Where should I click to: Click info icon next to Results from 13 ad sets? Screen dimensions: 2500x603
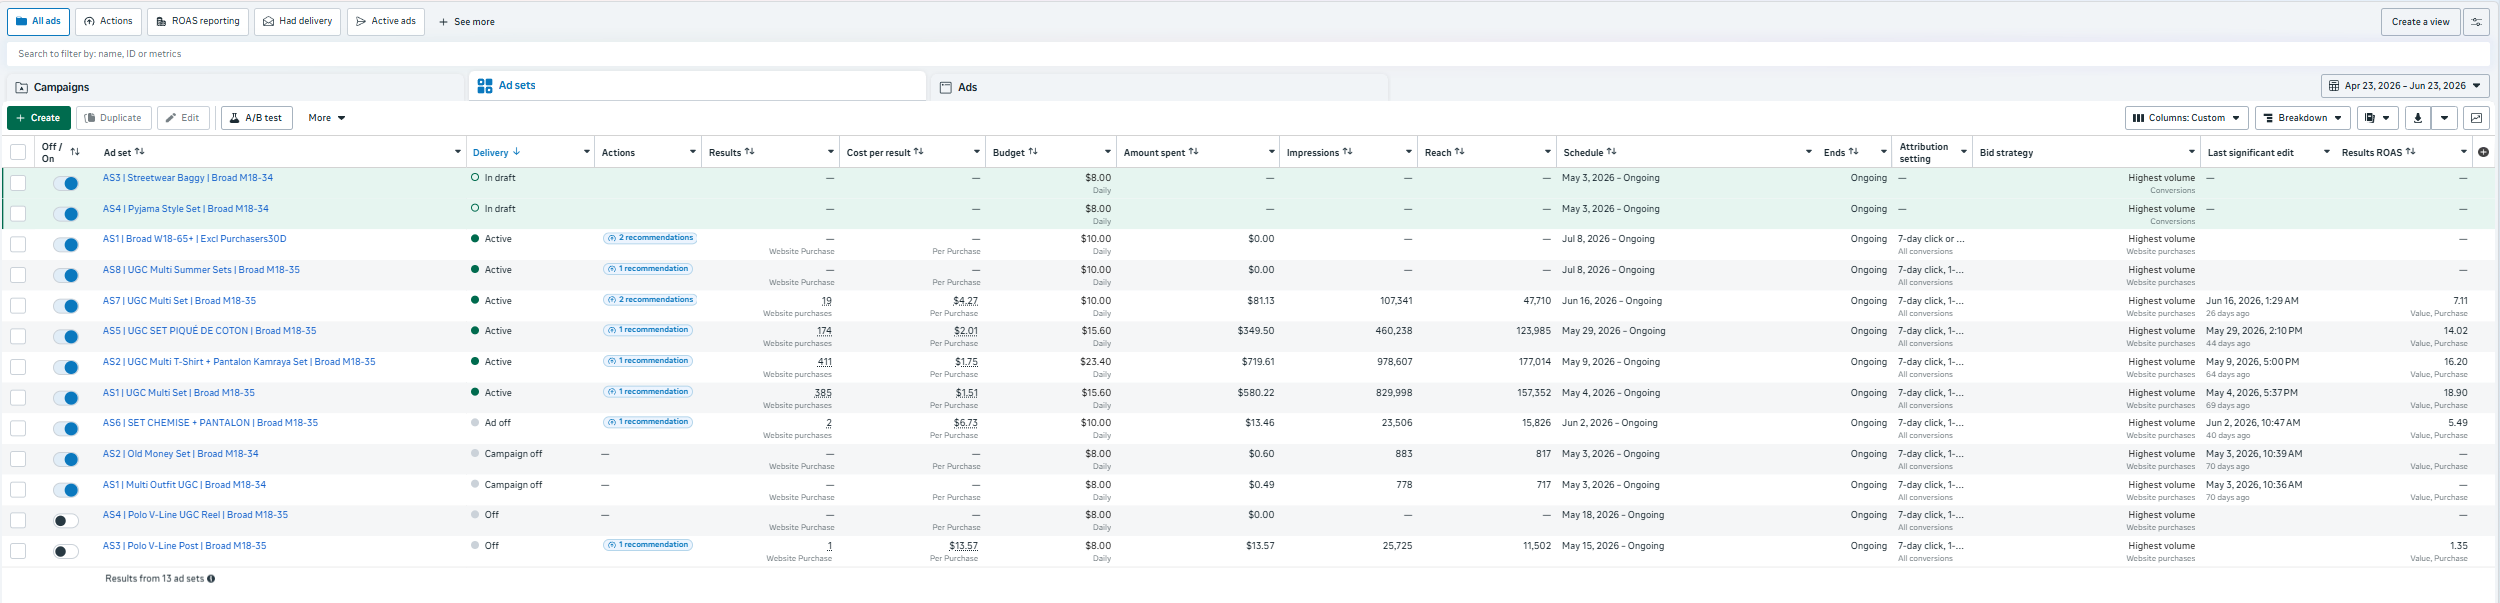211,579
